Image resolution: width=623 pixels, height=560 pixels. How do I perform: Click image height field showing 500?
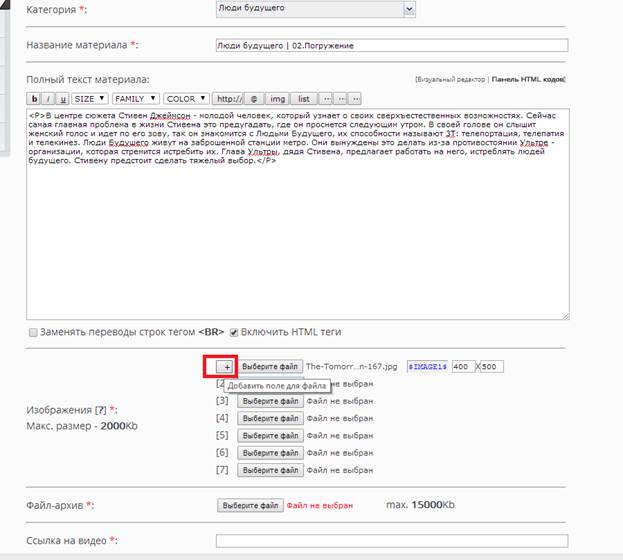click(x=492, y=366)
